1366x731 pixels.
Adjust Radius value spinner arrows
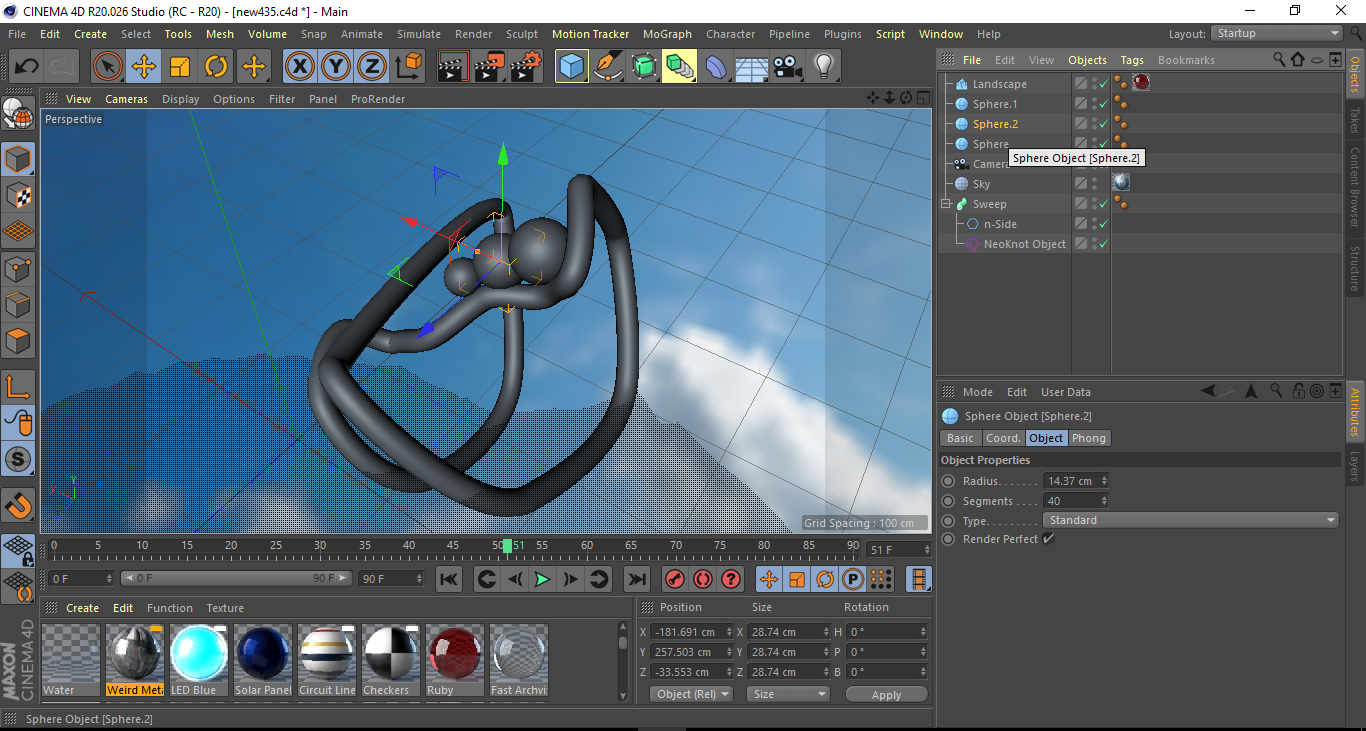click(1104, 481)
